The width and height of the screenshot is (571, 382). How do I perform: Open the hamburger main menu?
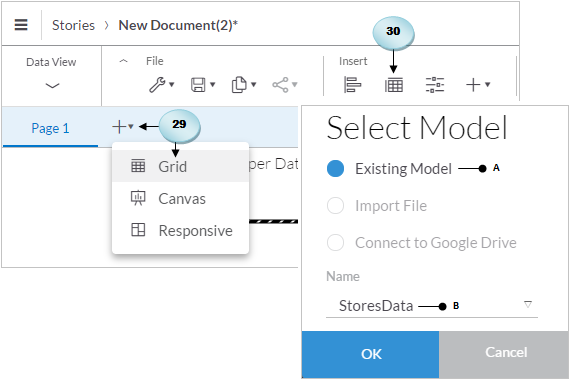pyautogui.click(x=21, y=25)
